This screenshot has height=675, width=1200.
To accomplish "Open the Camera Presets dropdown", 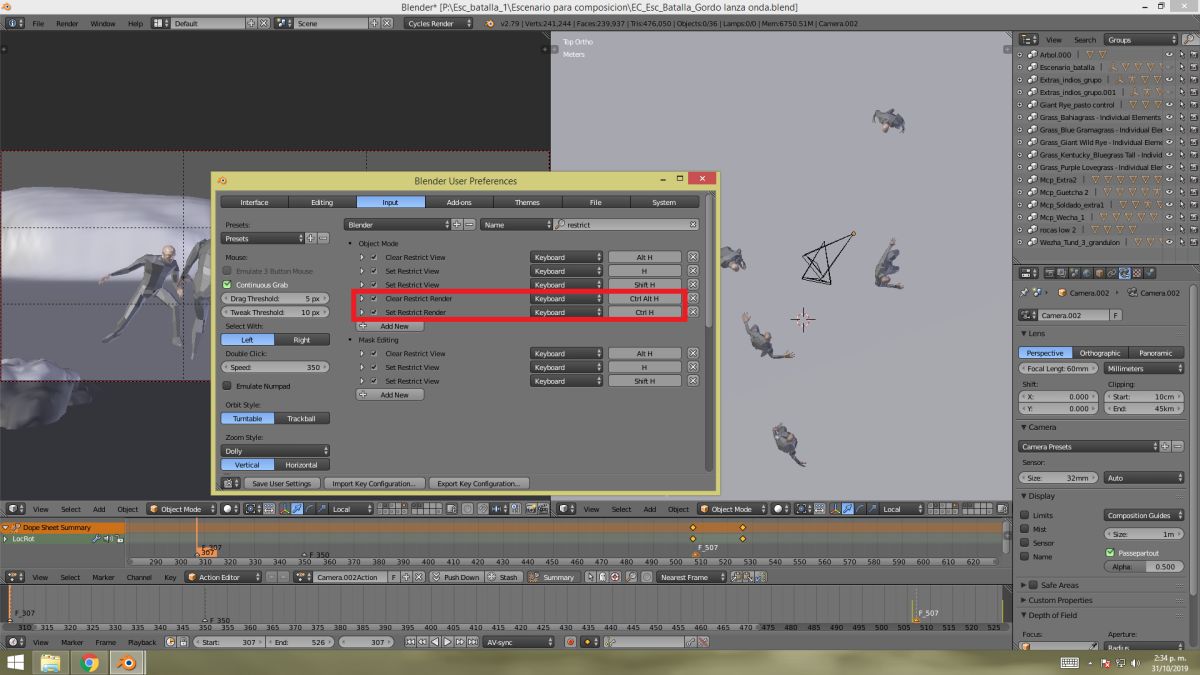I will click(x=1089, y=446).
